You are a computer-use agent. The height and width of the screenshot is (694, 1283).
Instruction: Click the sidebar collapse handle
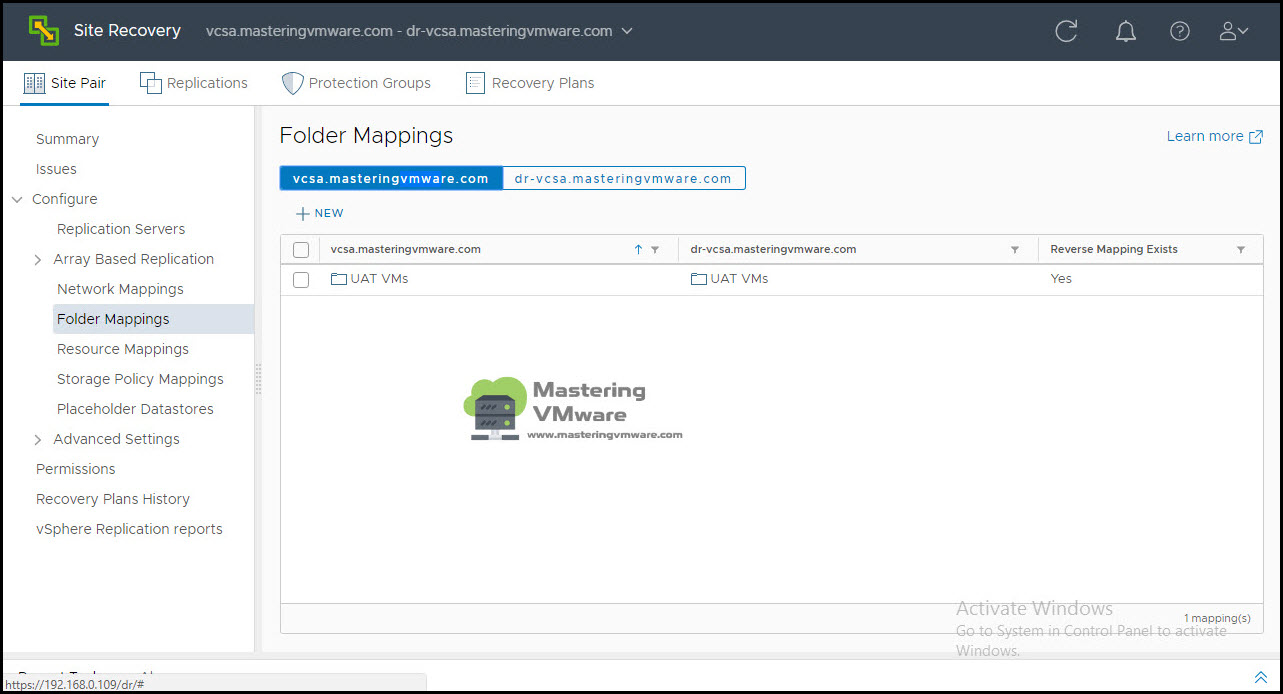coord(258,379)
